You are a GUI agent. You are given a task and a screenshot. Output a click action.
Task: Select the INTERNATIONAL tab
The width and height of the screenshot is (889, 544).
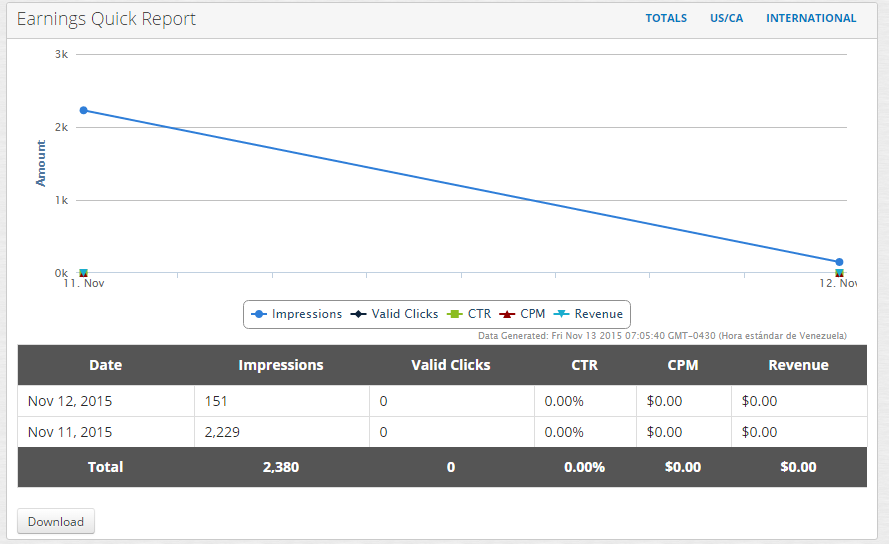(811, 18)
